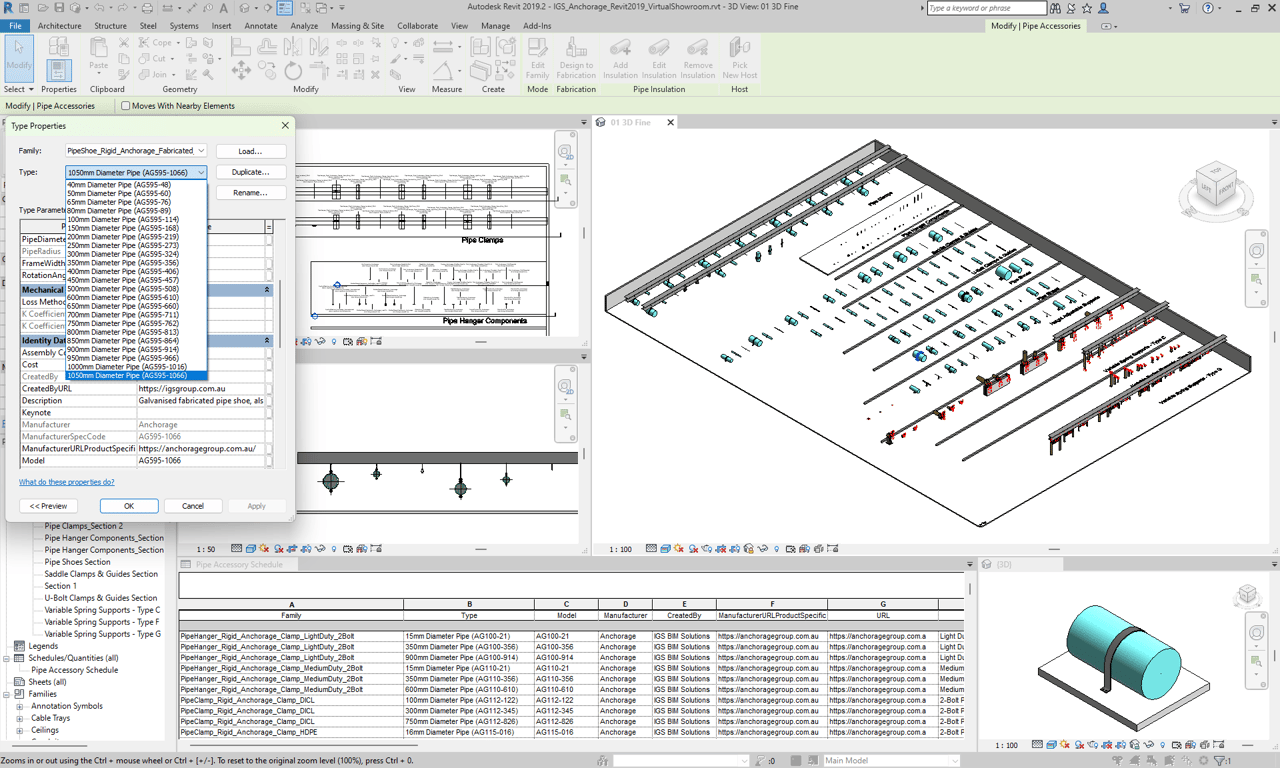The image size is (1280, 768).
Task: Switch to the Collaborate ribbon tab
Action: click(x=417, y=26)
